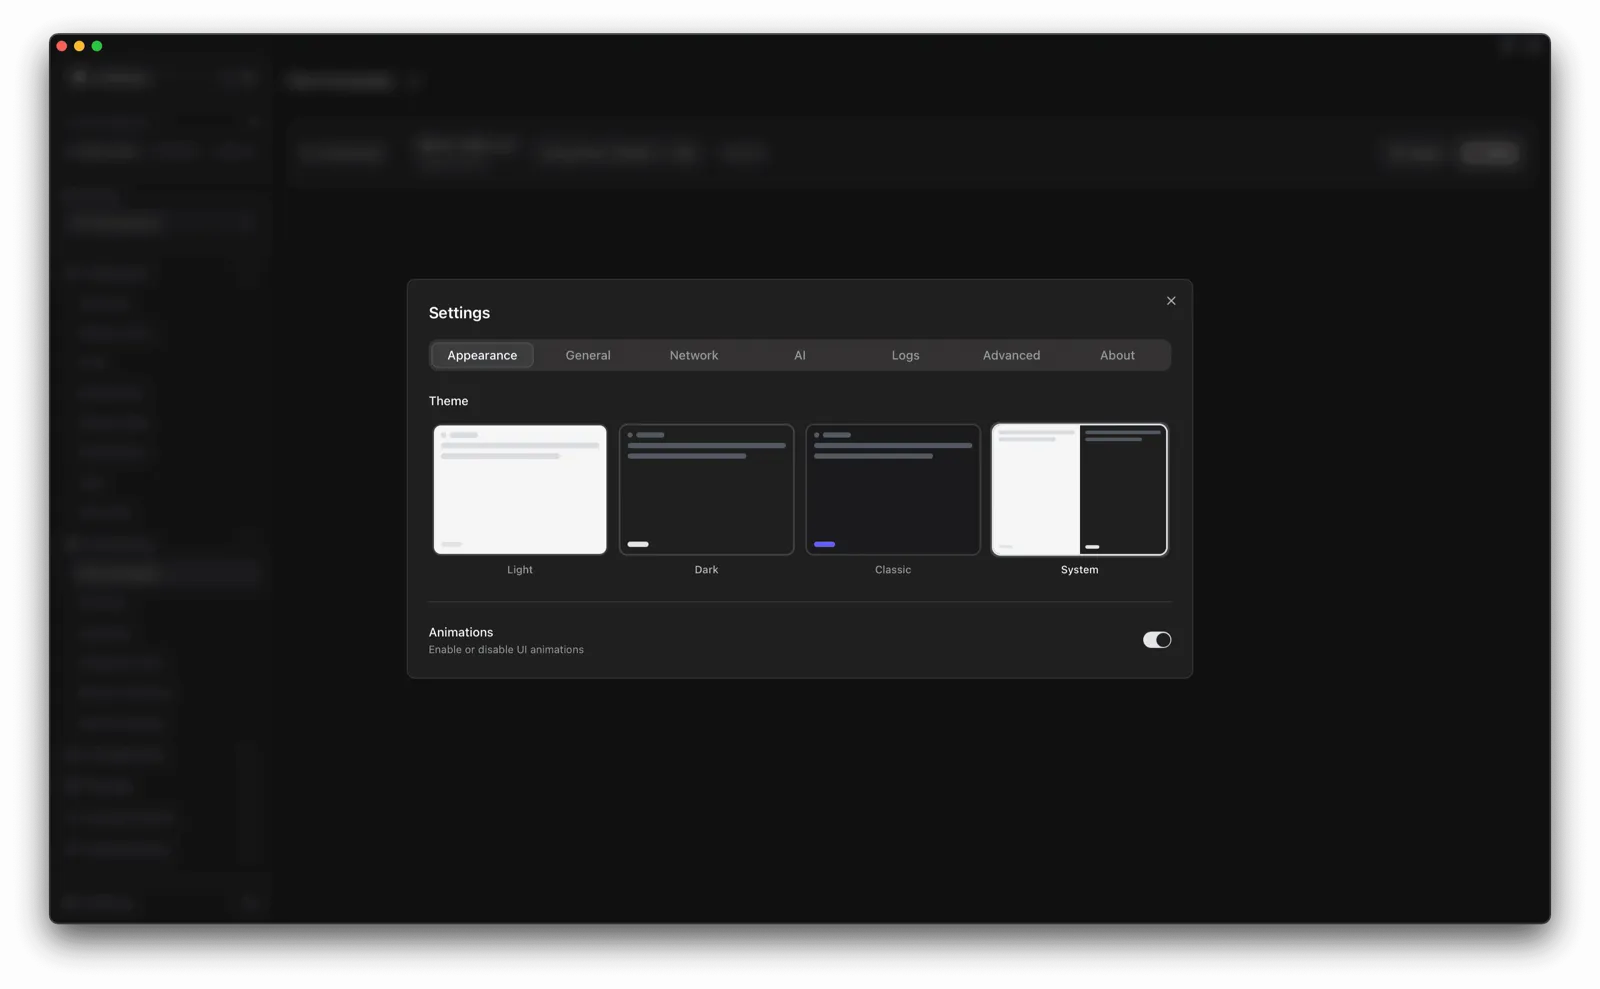Toggle the Animations switch off
Viewport: 1600px width, 989px height.
pyautogui.click(x=1157, y=640)
